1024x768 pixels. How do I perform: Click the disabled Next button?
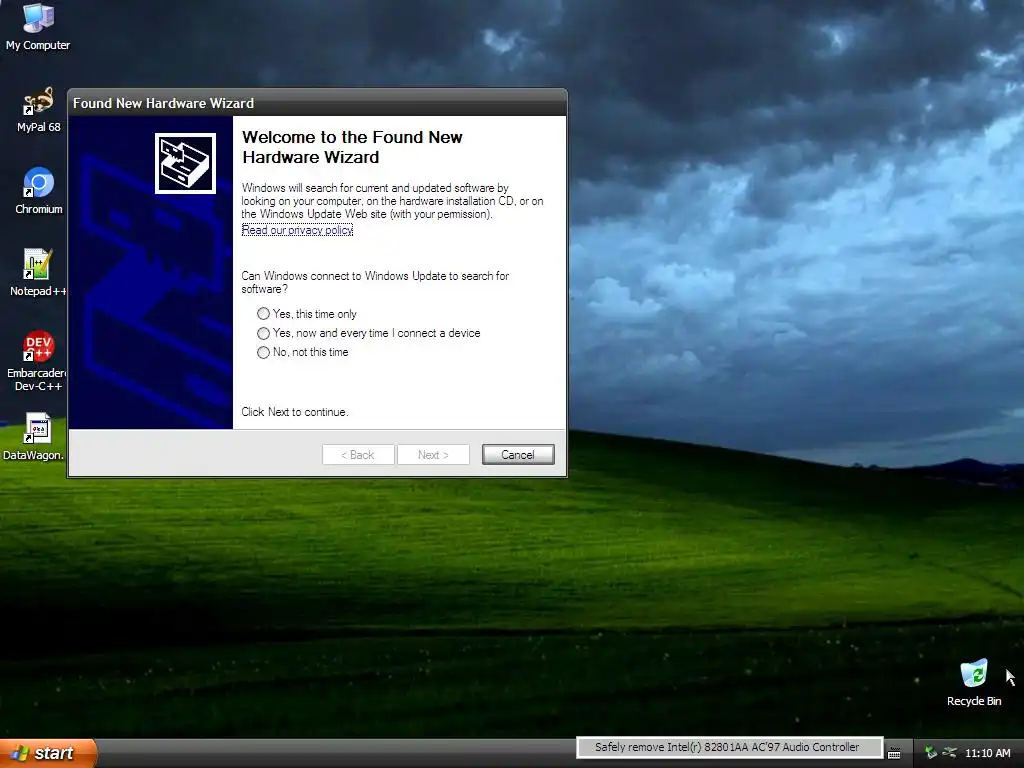433,455
